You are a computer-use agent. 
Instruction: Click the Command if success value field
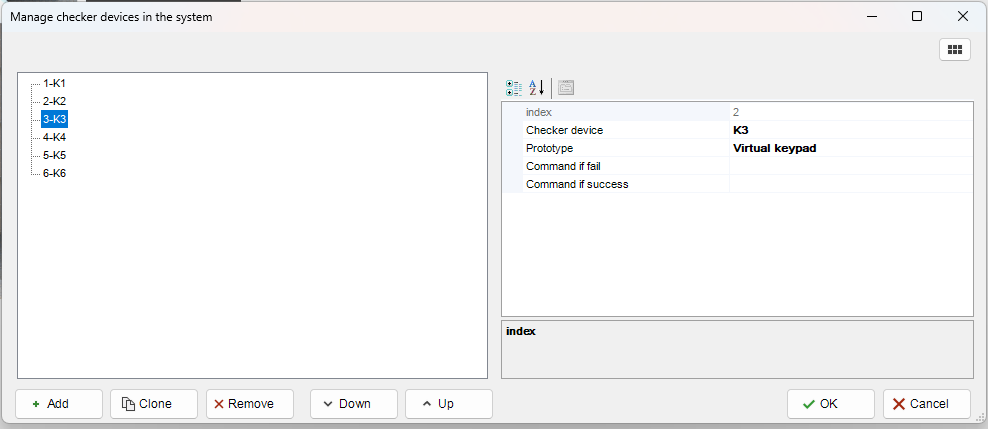tap(850, 184)
